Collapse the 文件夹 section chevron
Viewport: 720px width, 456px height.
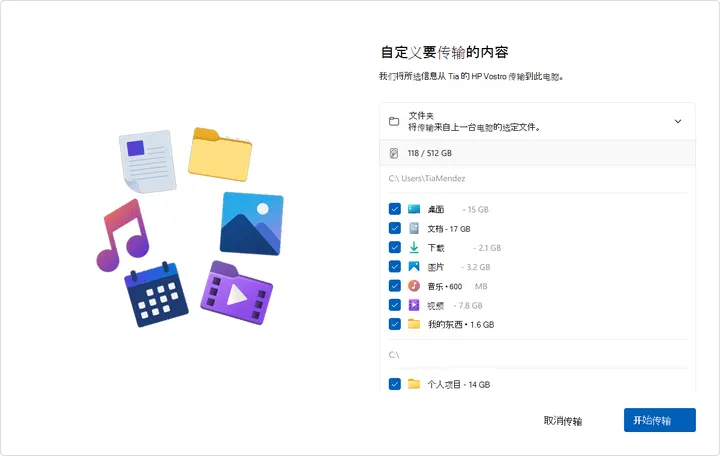pos(678,121)
